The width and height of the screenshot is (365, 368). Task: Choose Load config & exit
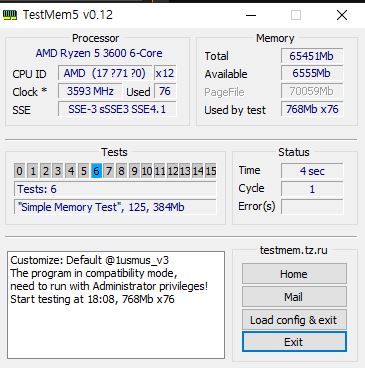pyautogui.click(x=294, y=320)
